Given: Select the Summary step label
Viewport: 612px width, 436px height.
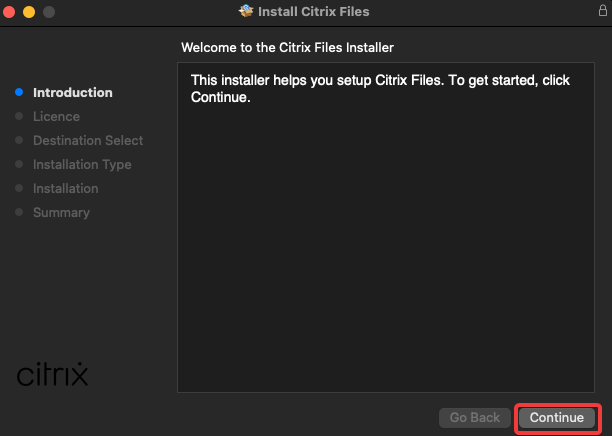Looking at the screenshot, I should [61, 212].
